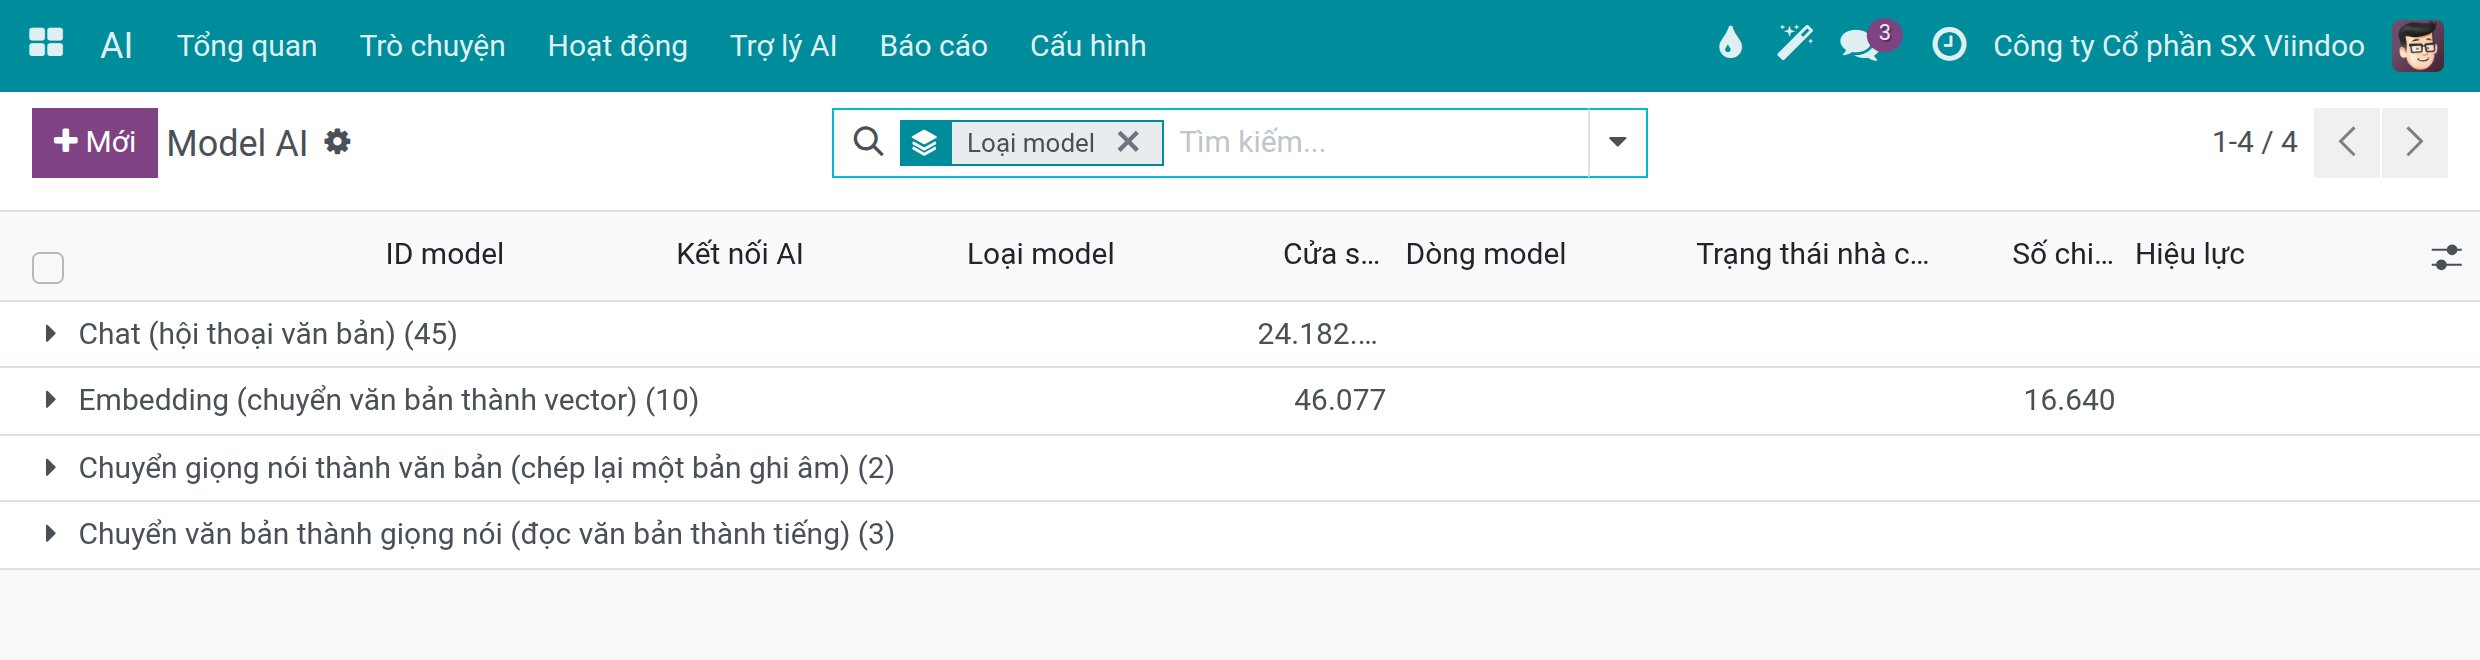Click Model AI breadcrumb title
This screenshot has width=2480, height=660.
coord(237,143)
